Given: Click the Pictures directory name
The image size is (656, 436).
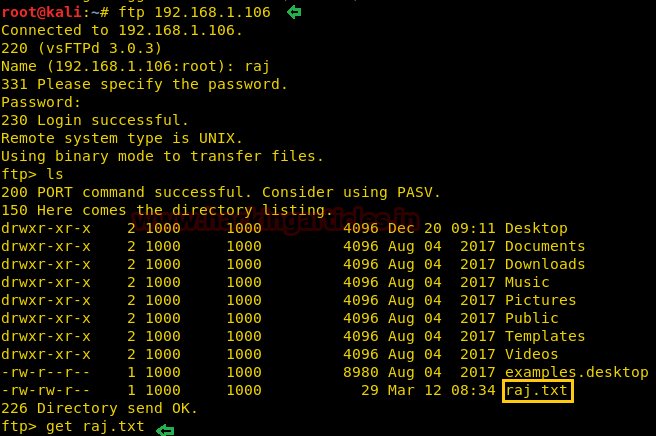Looking at the screenshot, I should [x=541, y=300].
